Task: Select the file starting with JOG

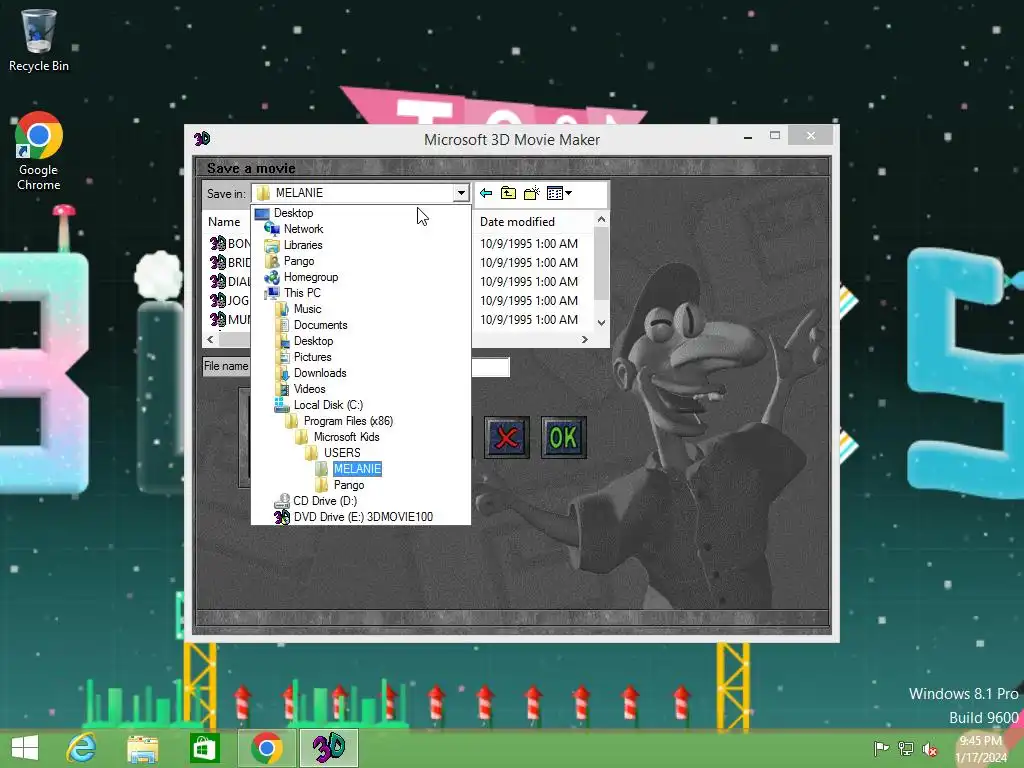Action: (x=231, y=300)
